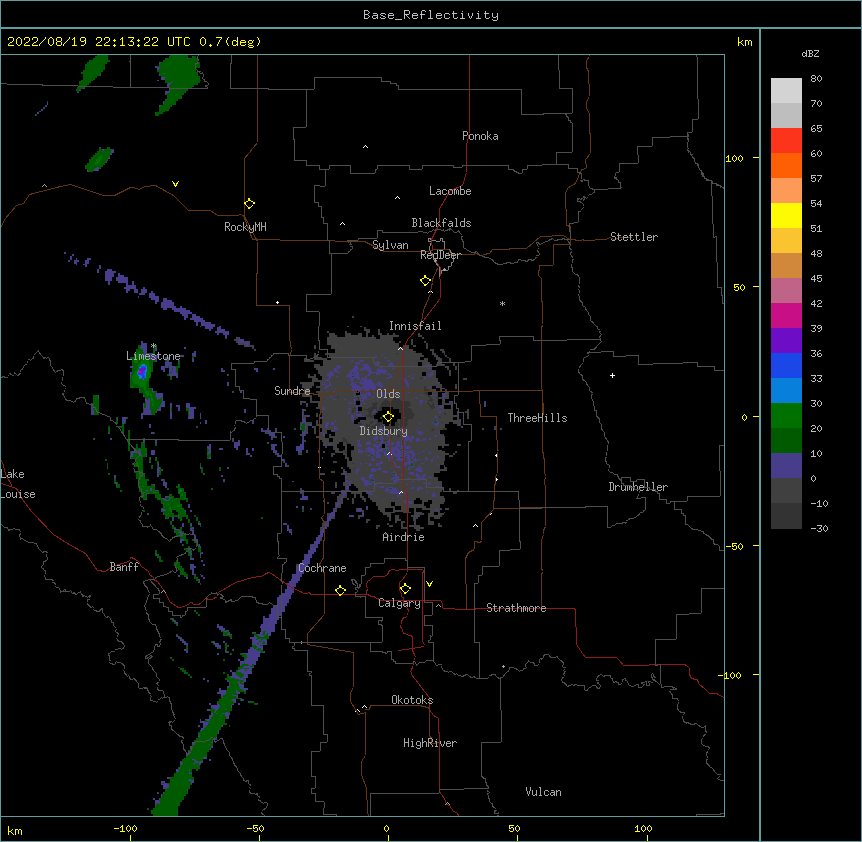Image resolution: width=862 pixels, height=842 pixels.
Task: Click the Lacombe city label
Action: coord(450,191)
